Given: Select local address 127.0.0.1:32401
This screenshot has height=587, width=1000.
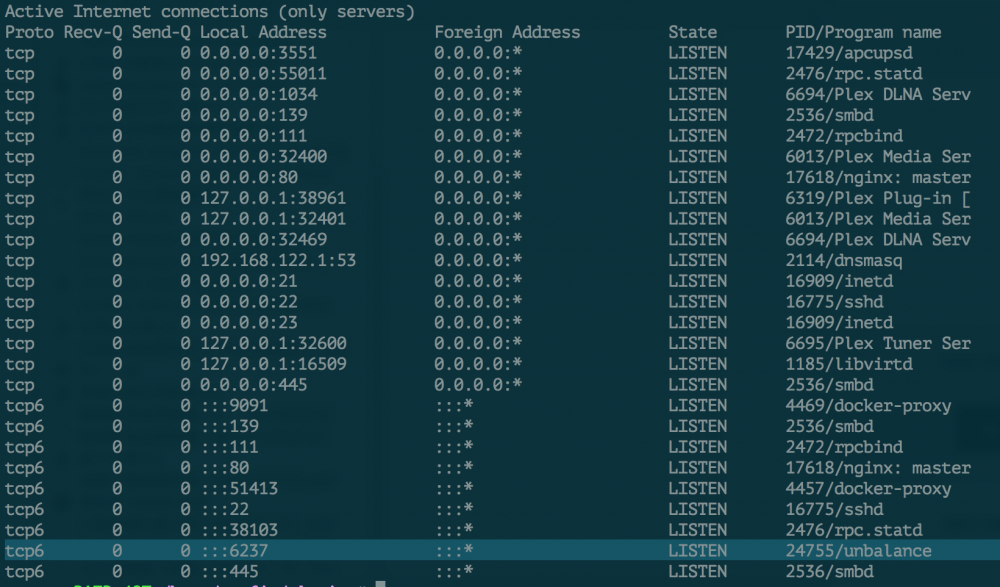Looking at the screenshot, I should pos(273,219).
